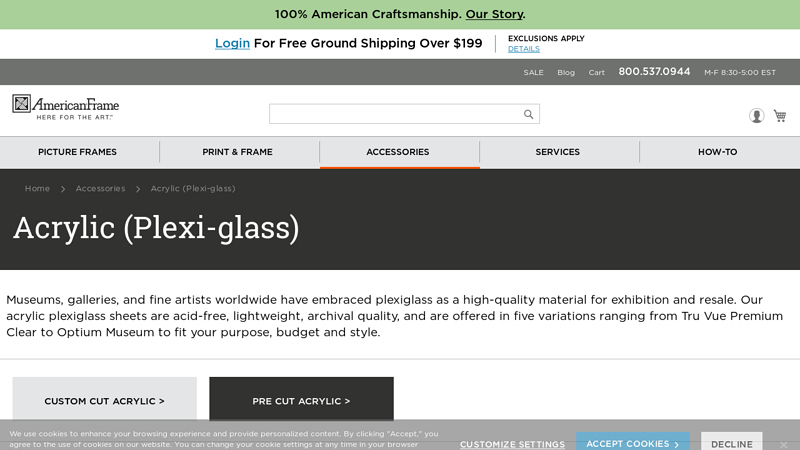Image resolution: width=800 pixels, height=450 pixels.
Task: Open the user account icon
Action: point(757,116)
